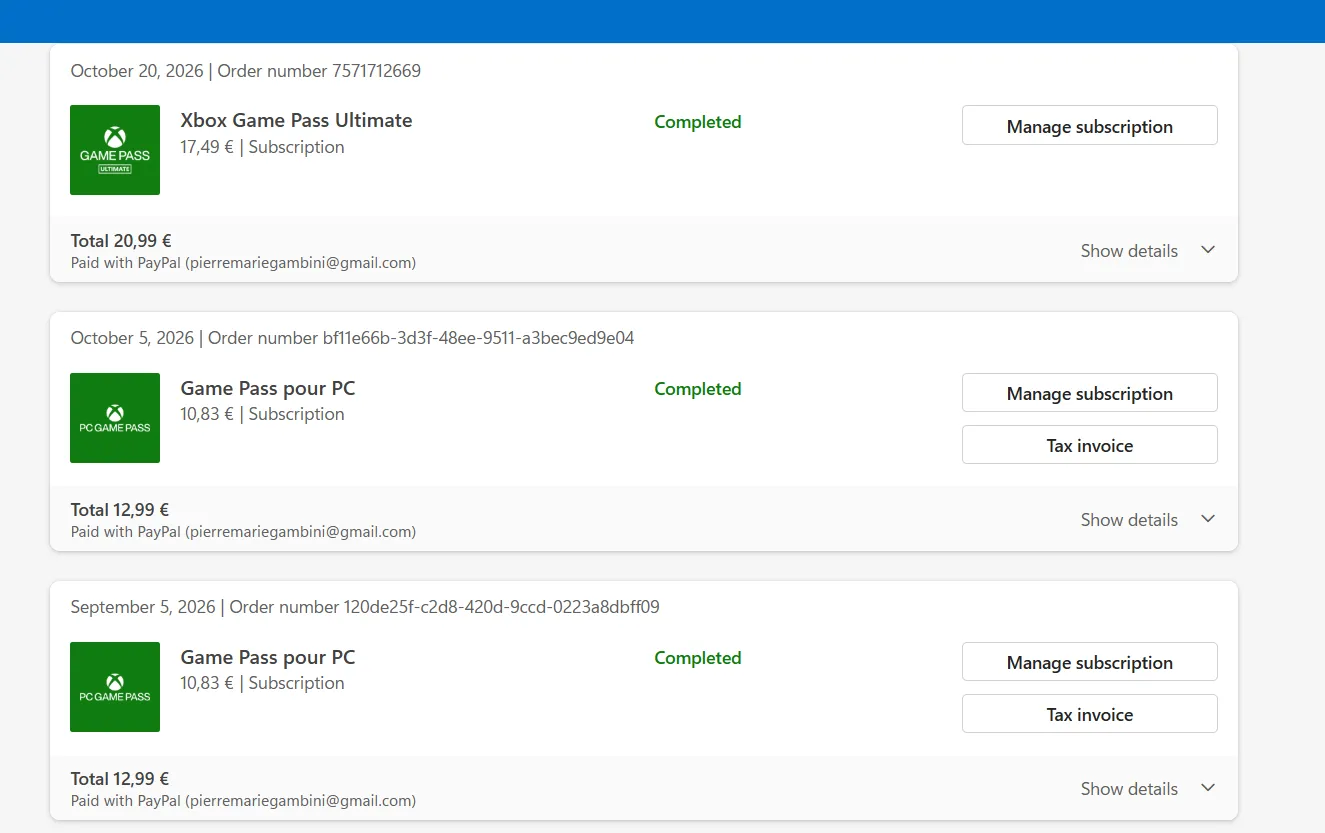Click Total 12,99 € on the October 5 order

tap(120, 510)
